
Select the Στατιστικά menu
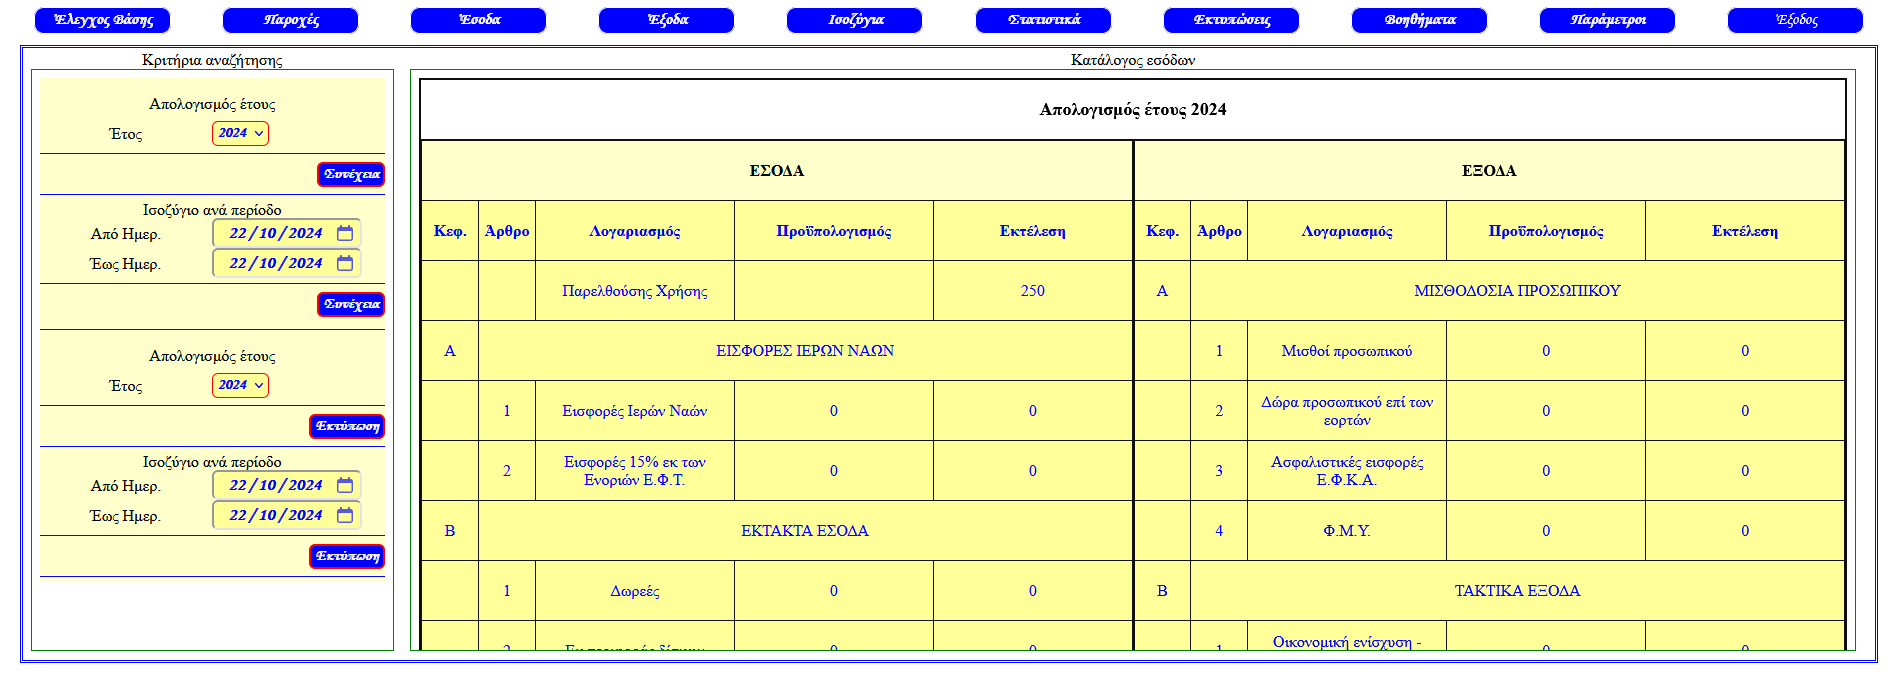point(1043,20)
